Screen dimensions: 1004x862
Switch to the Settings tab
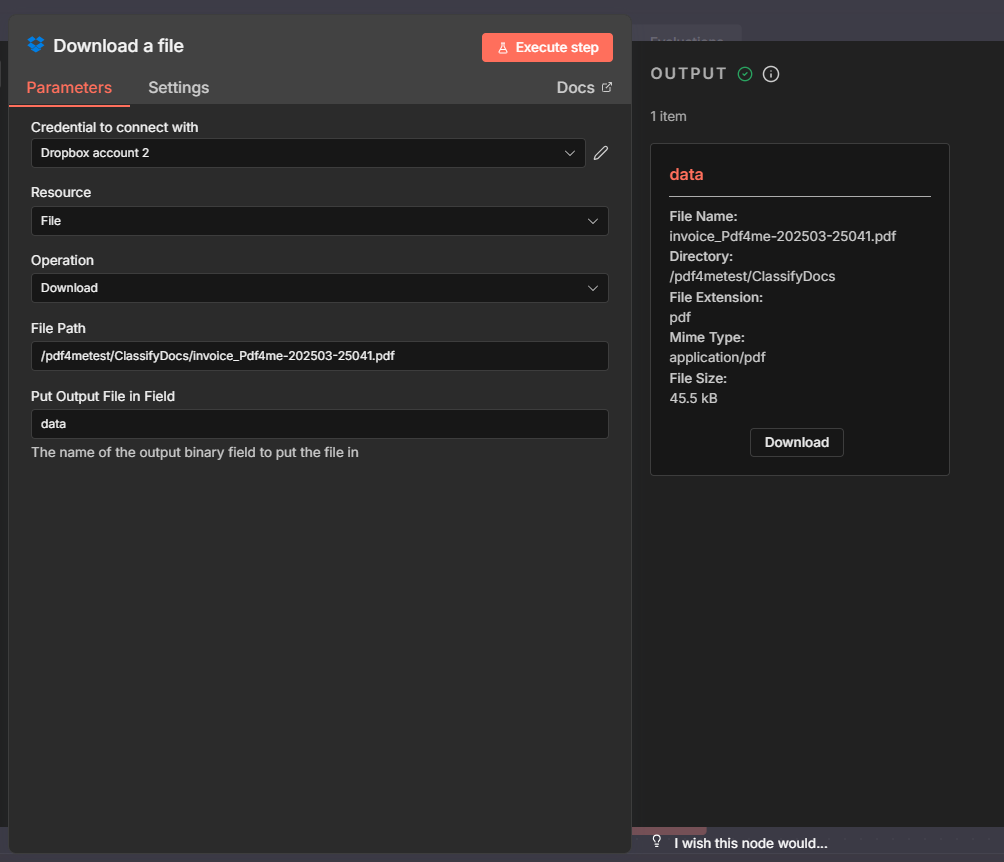pos(178,87)
